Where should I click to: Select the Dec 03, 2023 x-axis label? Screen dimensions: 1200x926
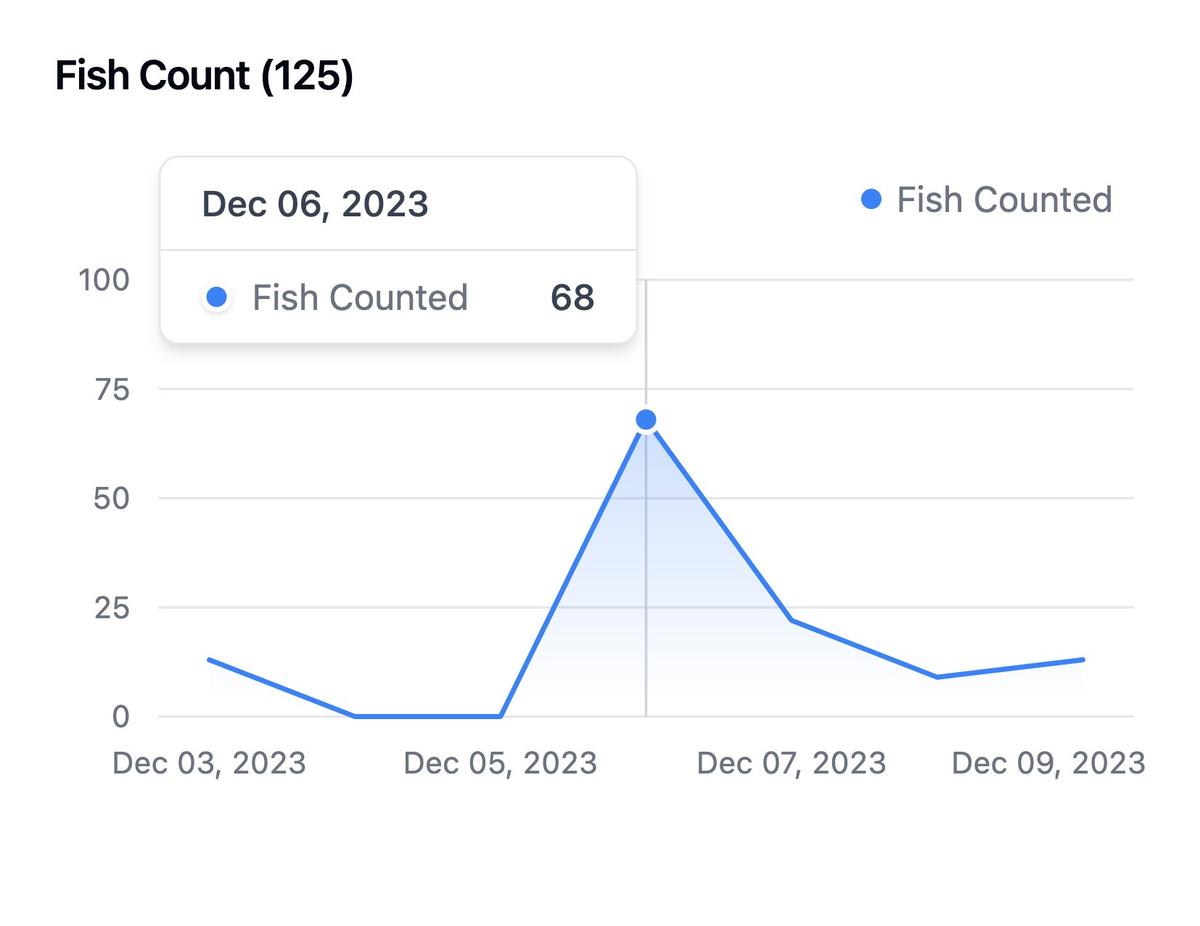pos(209,763)
